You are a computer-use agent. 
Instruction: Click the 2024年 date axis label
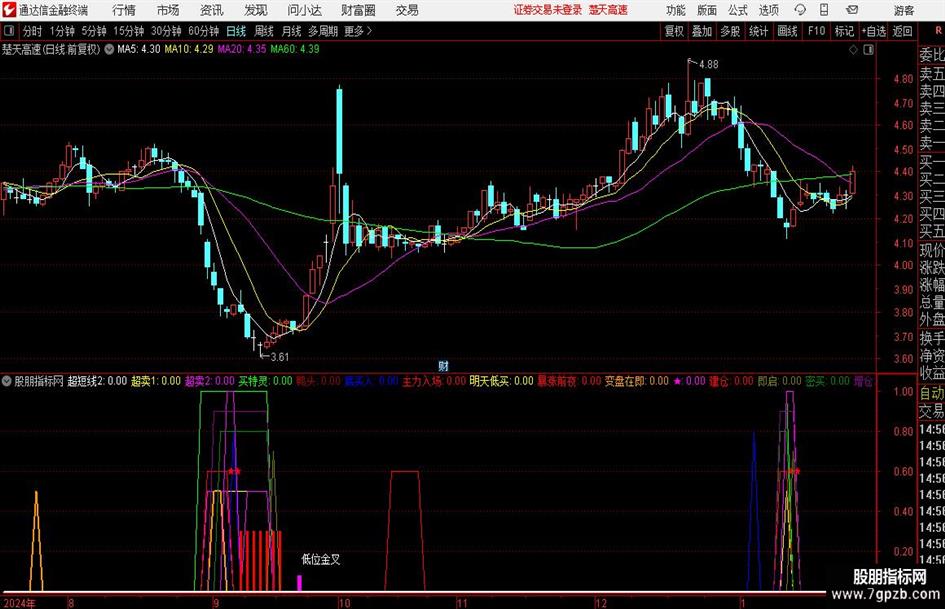(19, 603)
